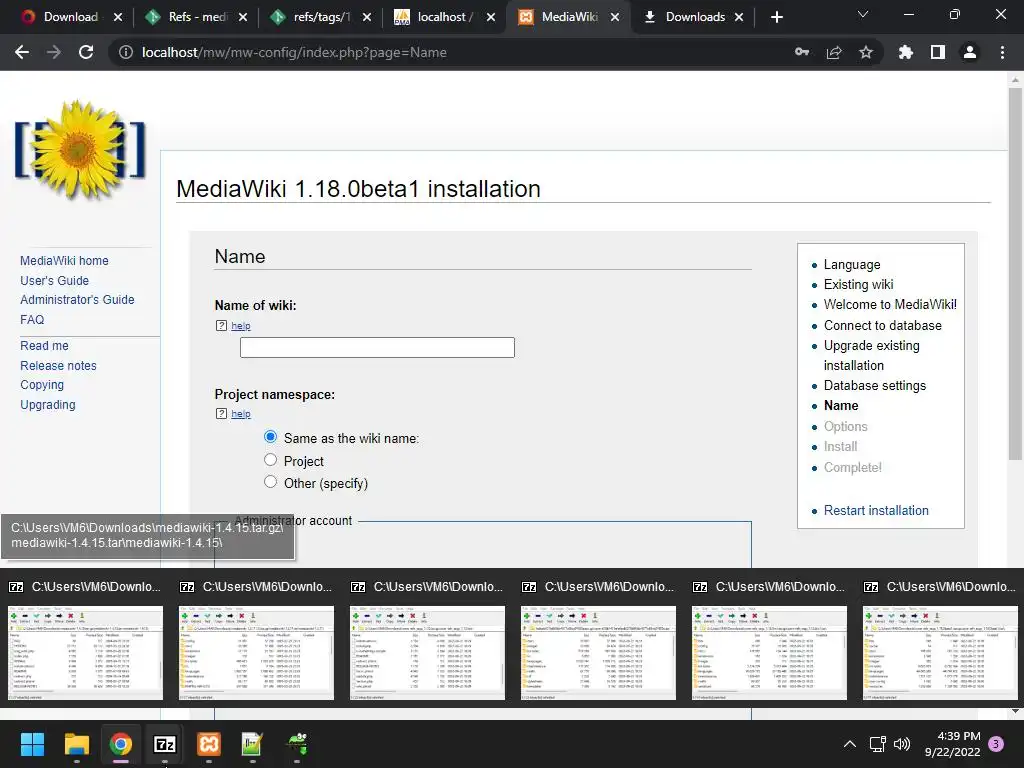The image size is (1024, 768).
Task: Select fifth 7-Zip window thumbnail
Action: (x=769, y=652)
